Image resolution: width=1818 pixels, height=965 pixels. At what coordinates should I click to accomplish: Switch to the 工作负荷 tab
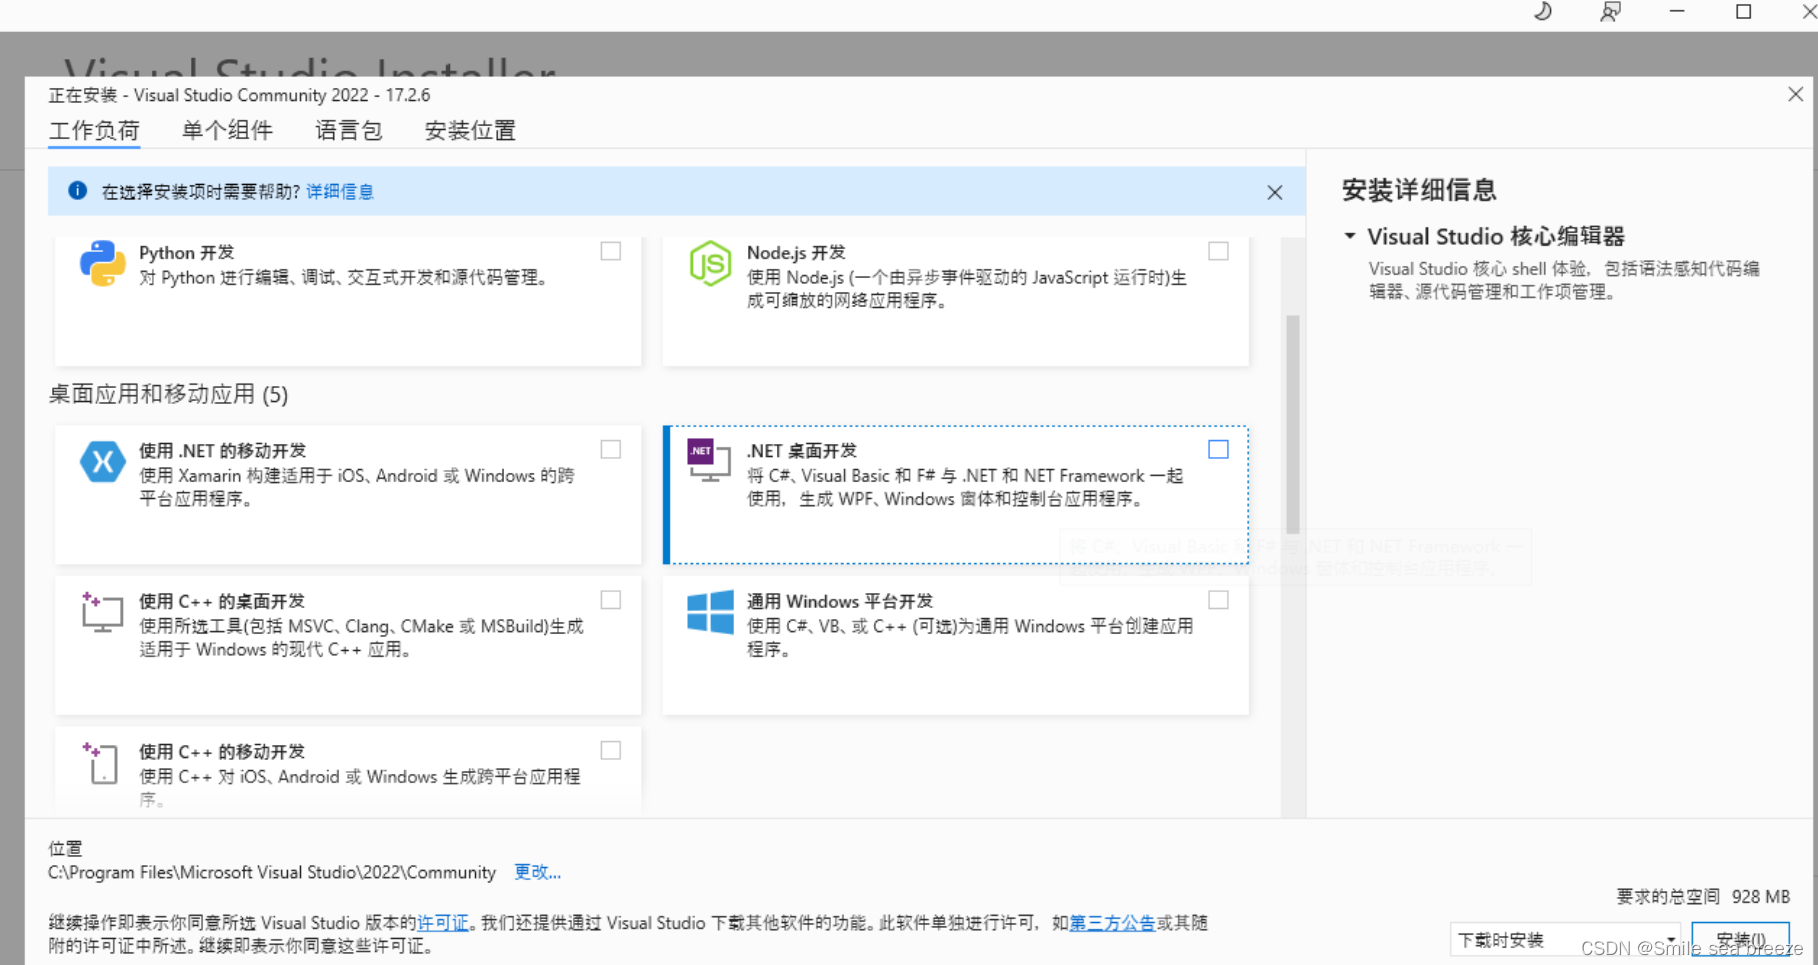94,130
